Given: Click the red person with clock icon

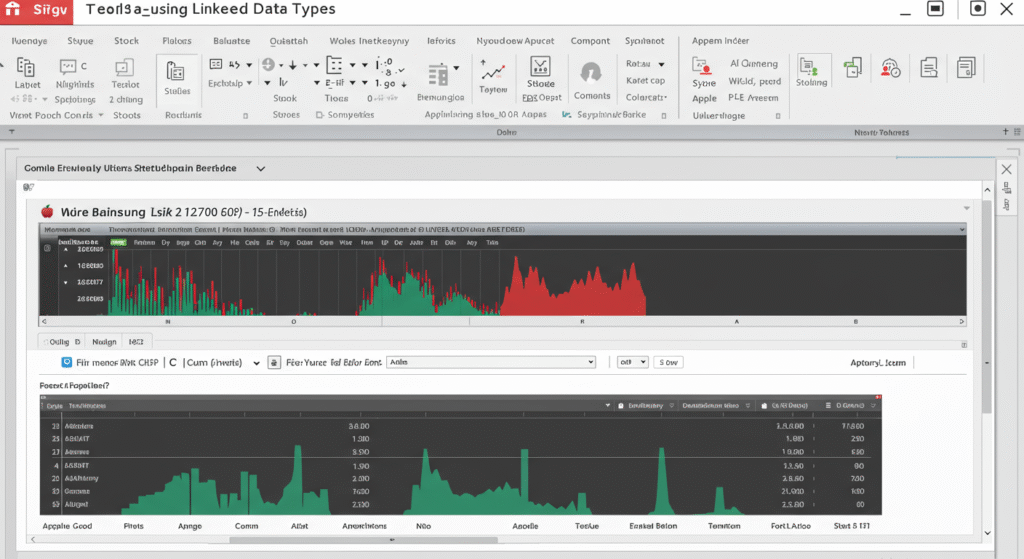Looking at the screenshot, I should pyautogui.click(x=889, y=68).
